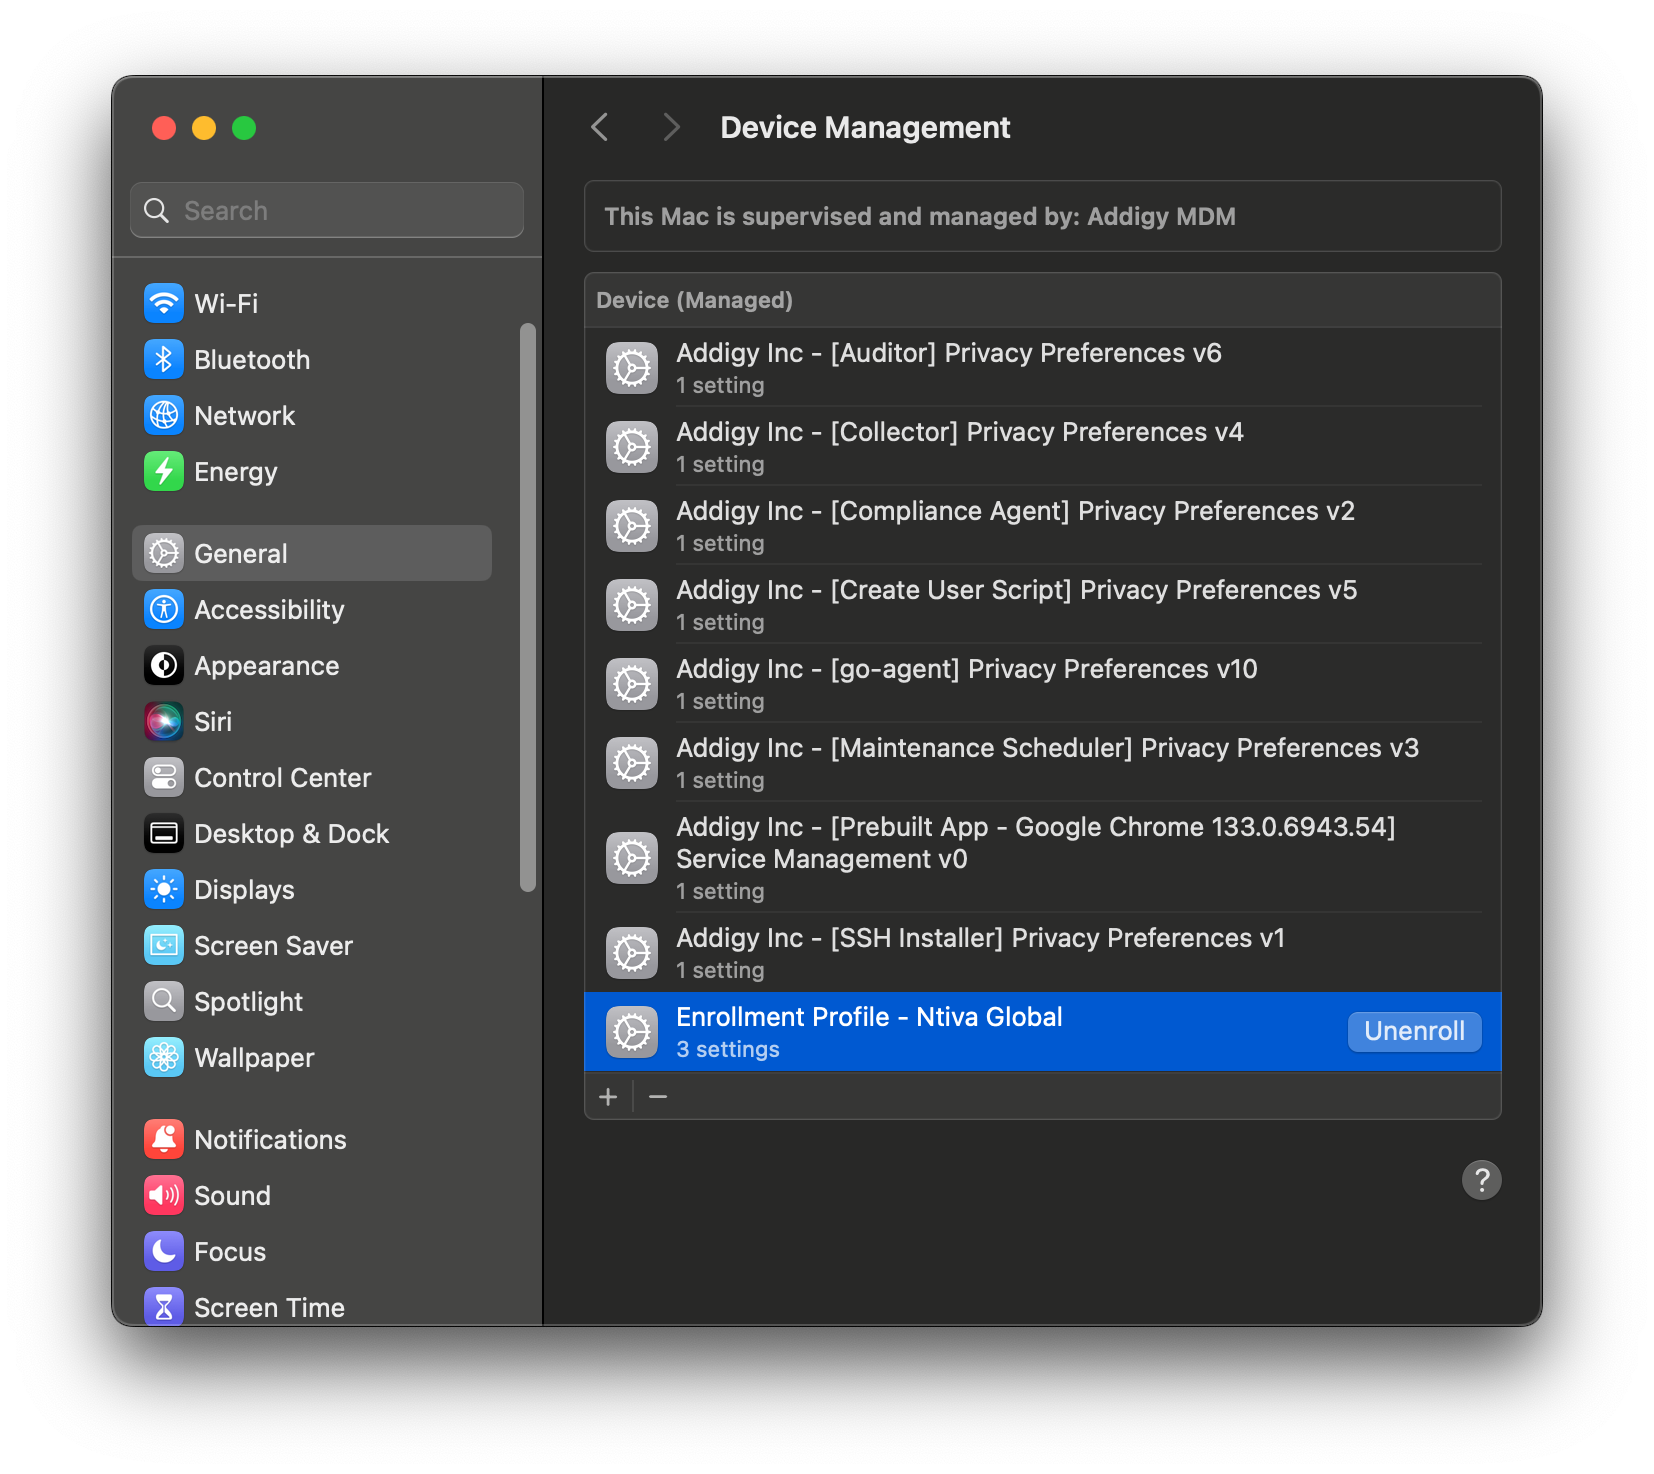Viewport: 1654px width, 1474px height.
Task: Open the Screen Time hourglass icon
Action: [x=164, y=1306]
